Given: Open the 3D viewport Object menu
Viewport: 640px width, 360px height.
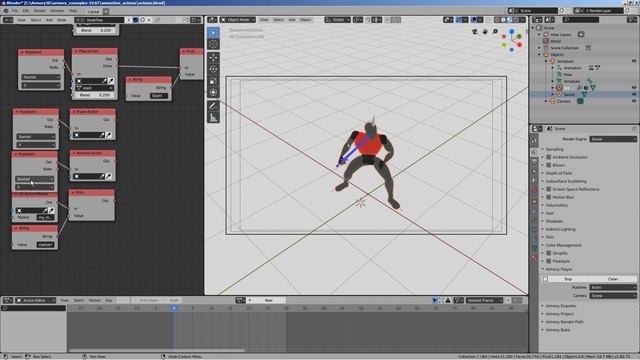Looking at the screenshot, I should 305,20.
